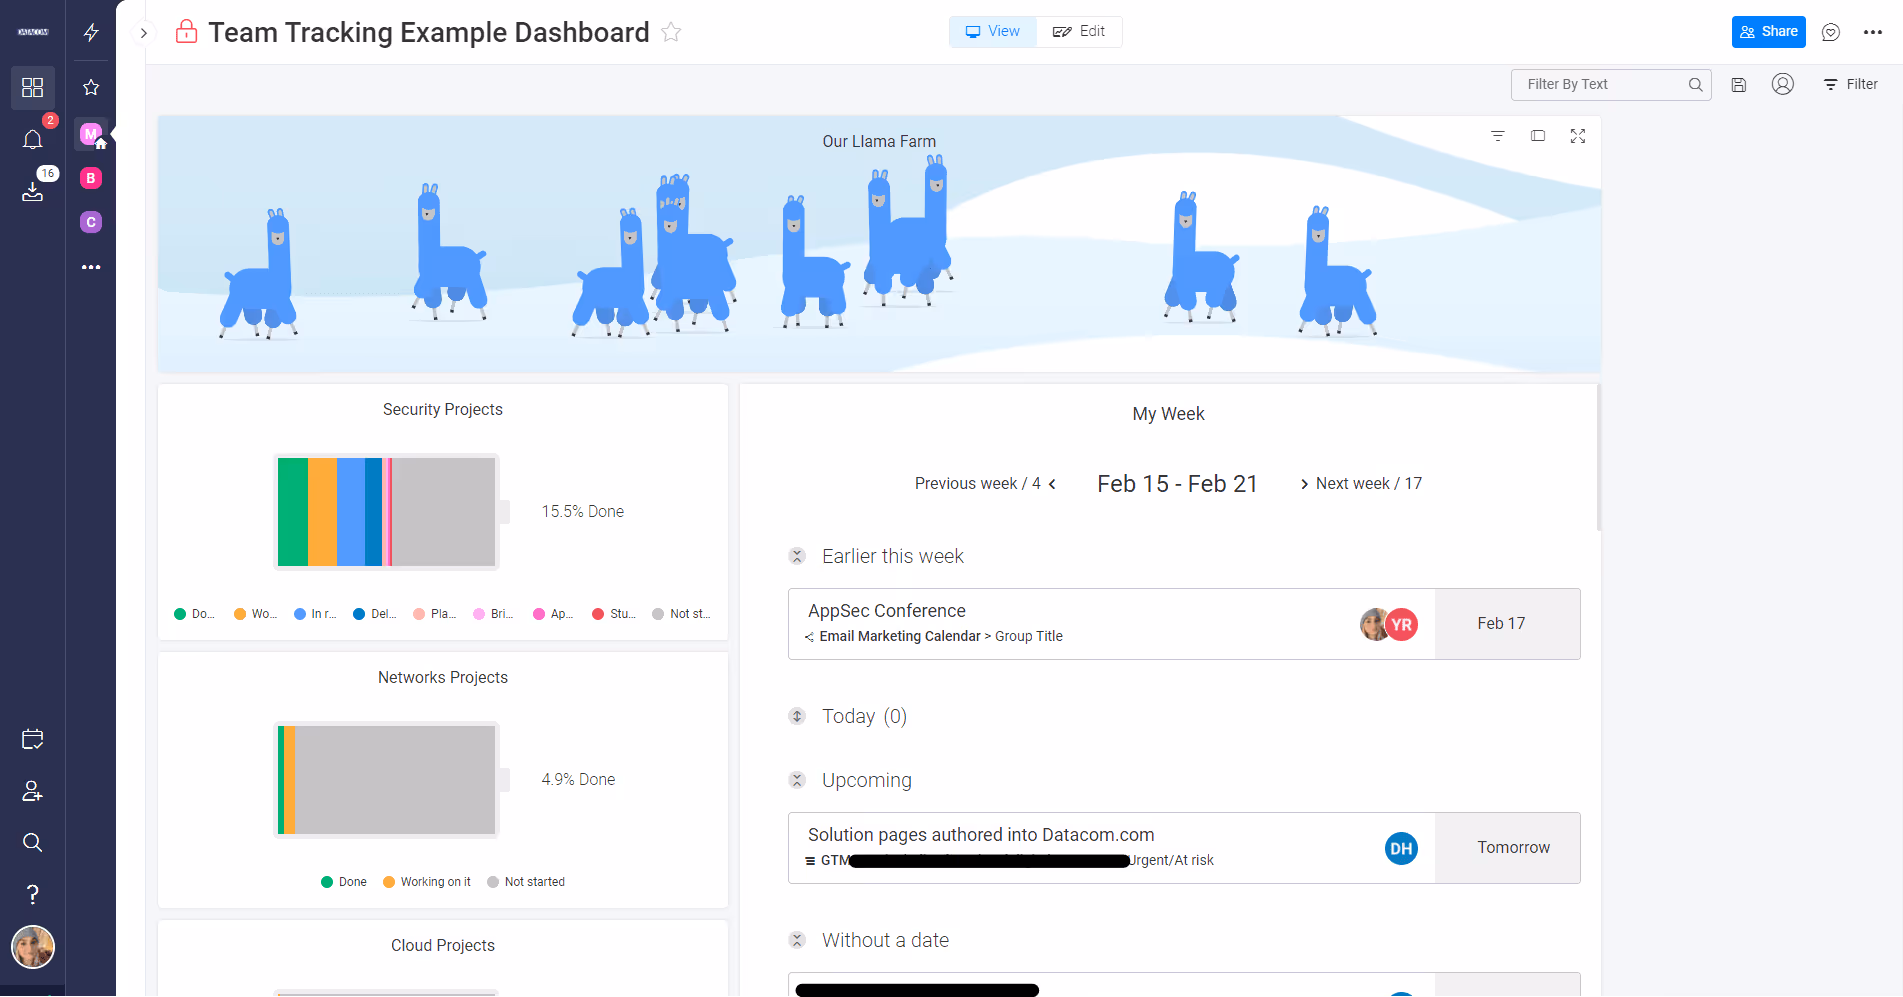Screen dimensions: 1903x997
Task: Open the notifications bell
Action: [32, 140]
